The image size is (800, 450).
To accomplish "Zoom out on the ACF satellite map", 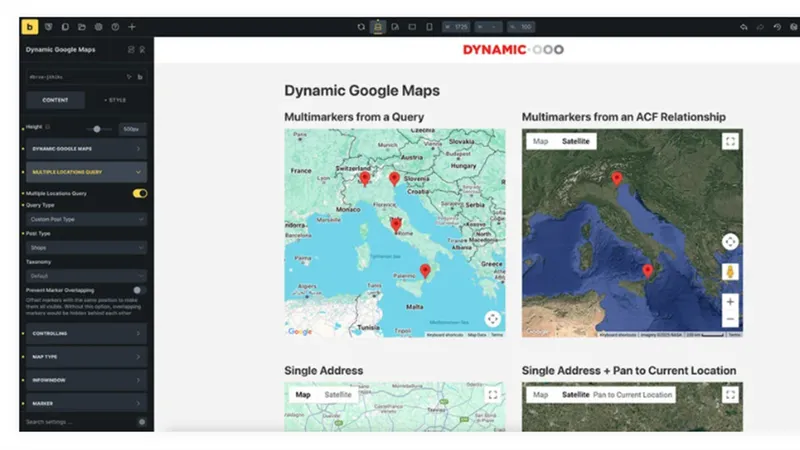I will click(730, 319).
